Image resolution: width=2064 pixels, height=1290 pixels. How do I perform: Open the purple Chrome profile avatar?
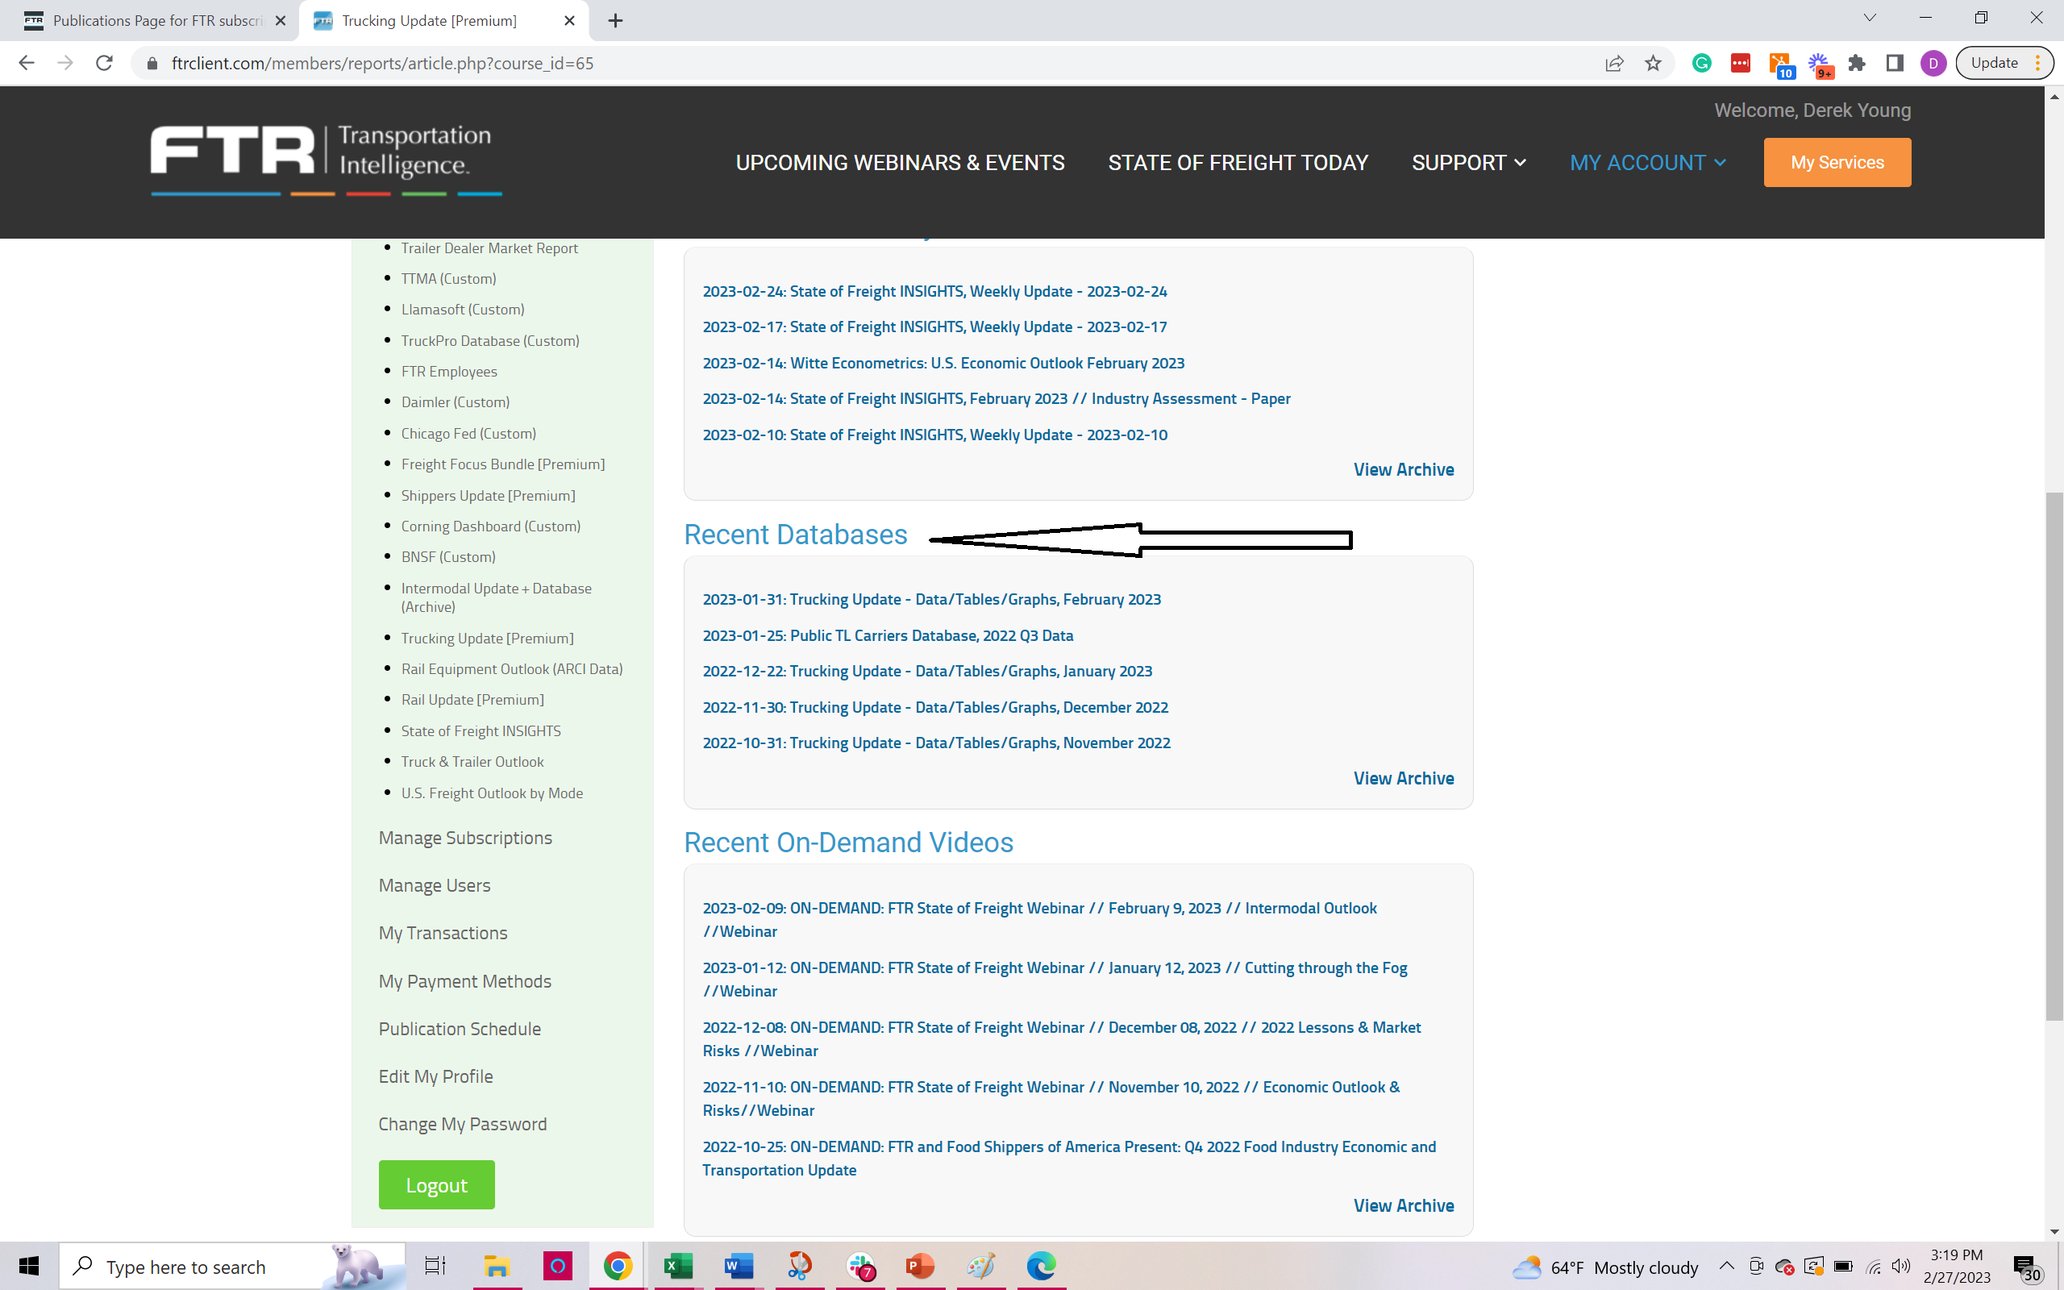coord(1934,63)
